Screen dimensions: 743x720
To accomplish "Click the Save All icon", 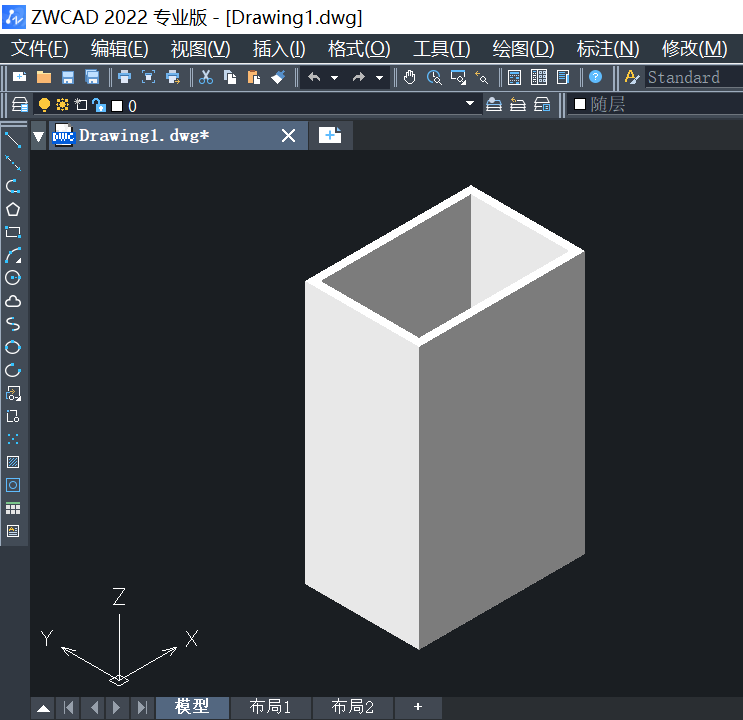I will pyautogui.click(x=92, y=77).
